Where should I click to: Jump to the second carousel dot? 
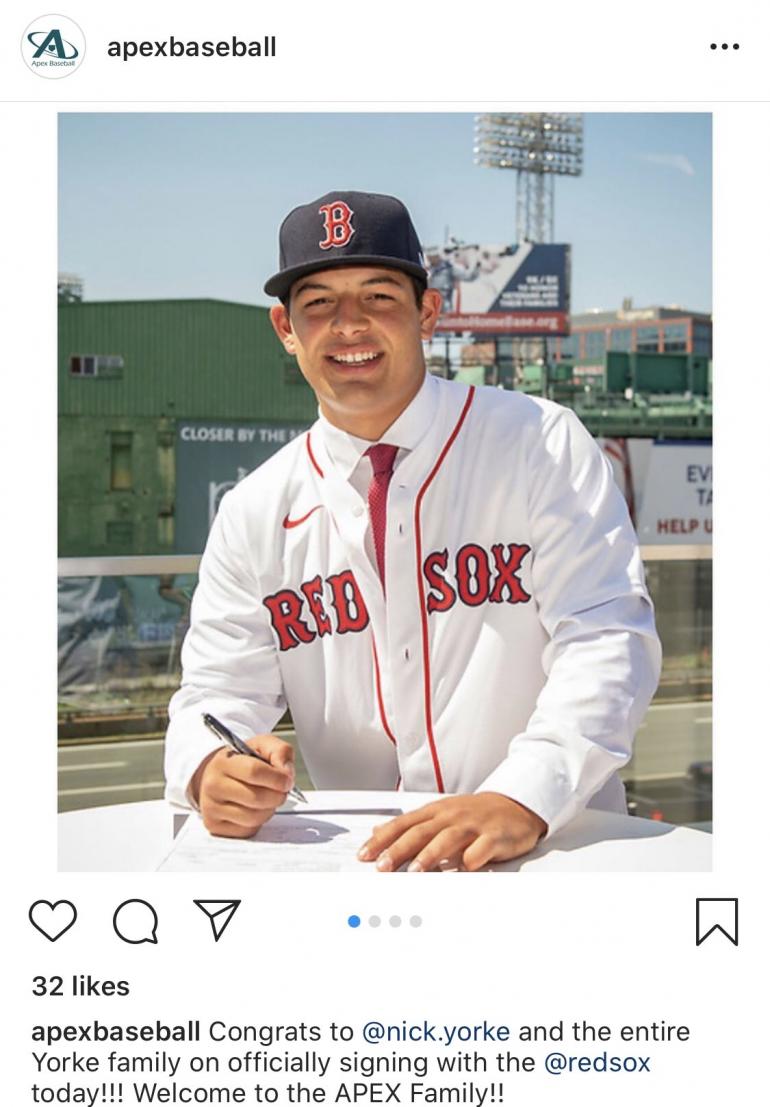375,921
